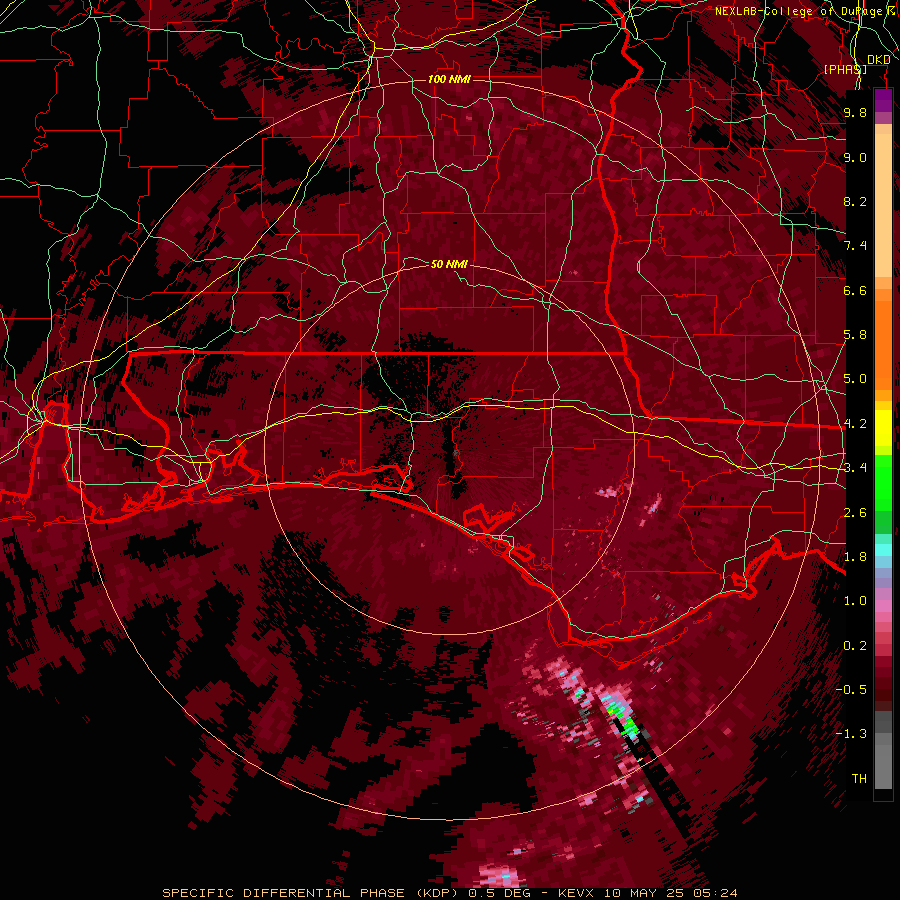Click the '3.4' value on the scale
900x900 pixels.
click(x=855, y=468)
